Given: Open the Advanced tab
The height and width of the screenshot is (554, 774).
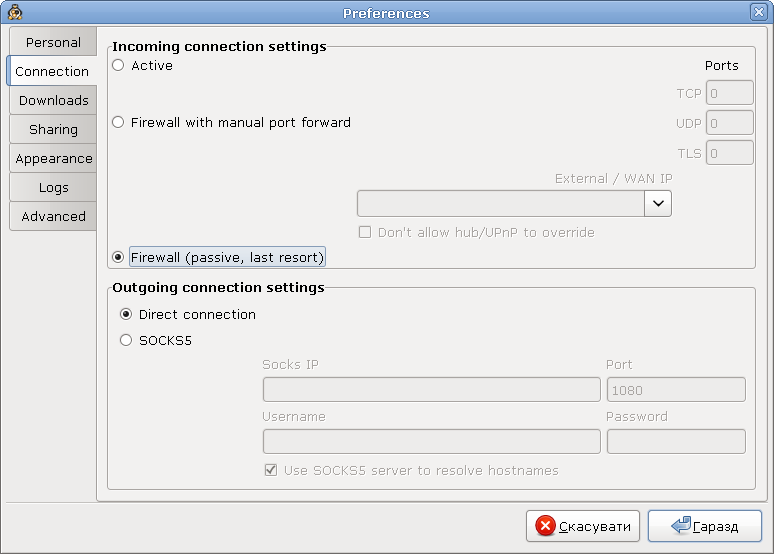Looking at the screenshot, I should coord(53,217).
